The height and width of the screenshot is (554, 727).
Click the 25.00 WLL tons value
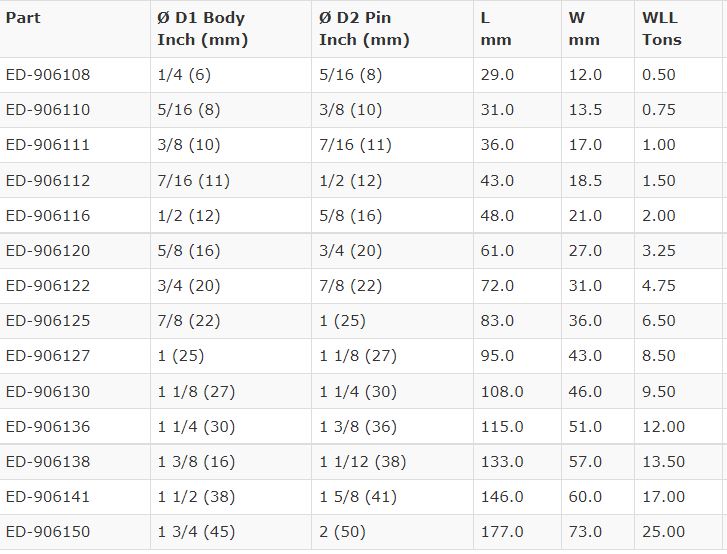point(662,532)
